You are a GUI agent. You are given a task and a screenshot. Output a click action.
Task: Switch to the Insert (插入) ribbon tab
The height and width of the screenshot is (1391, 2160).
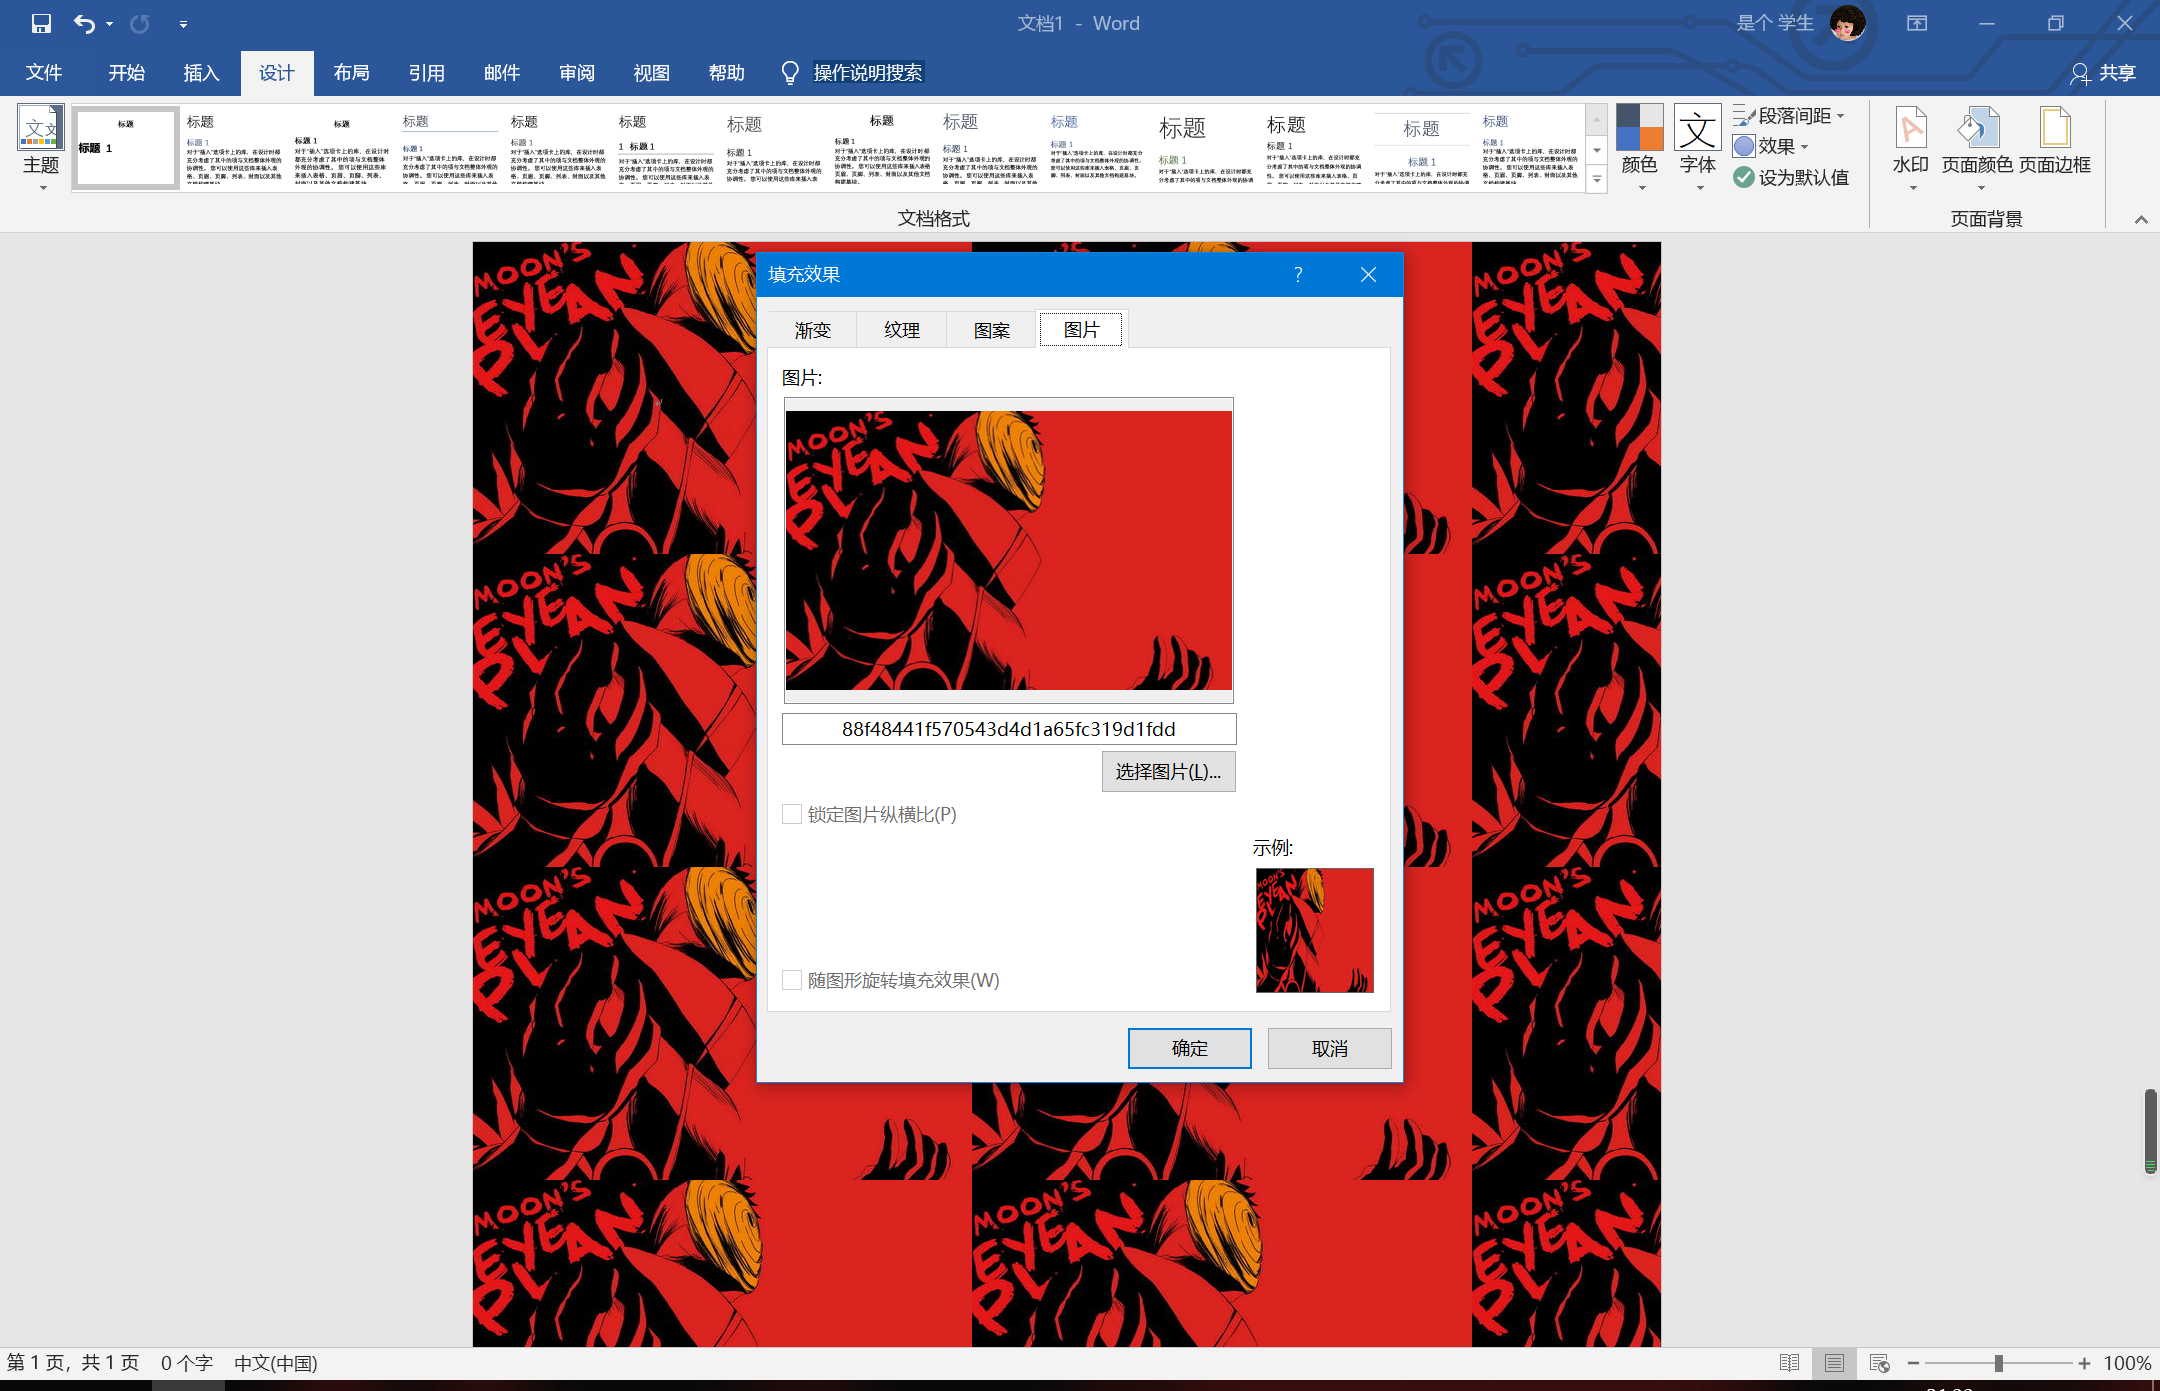(201, 73)
